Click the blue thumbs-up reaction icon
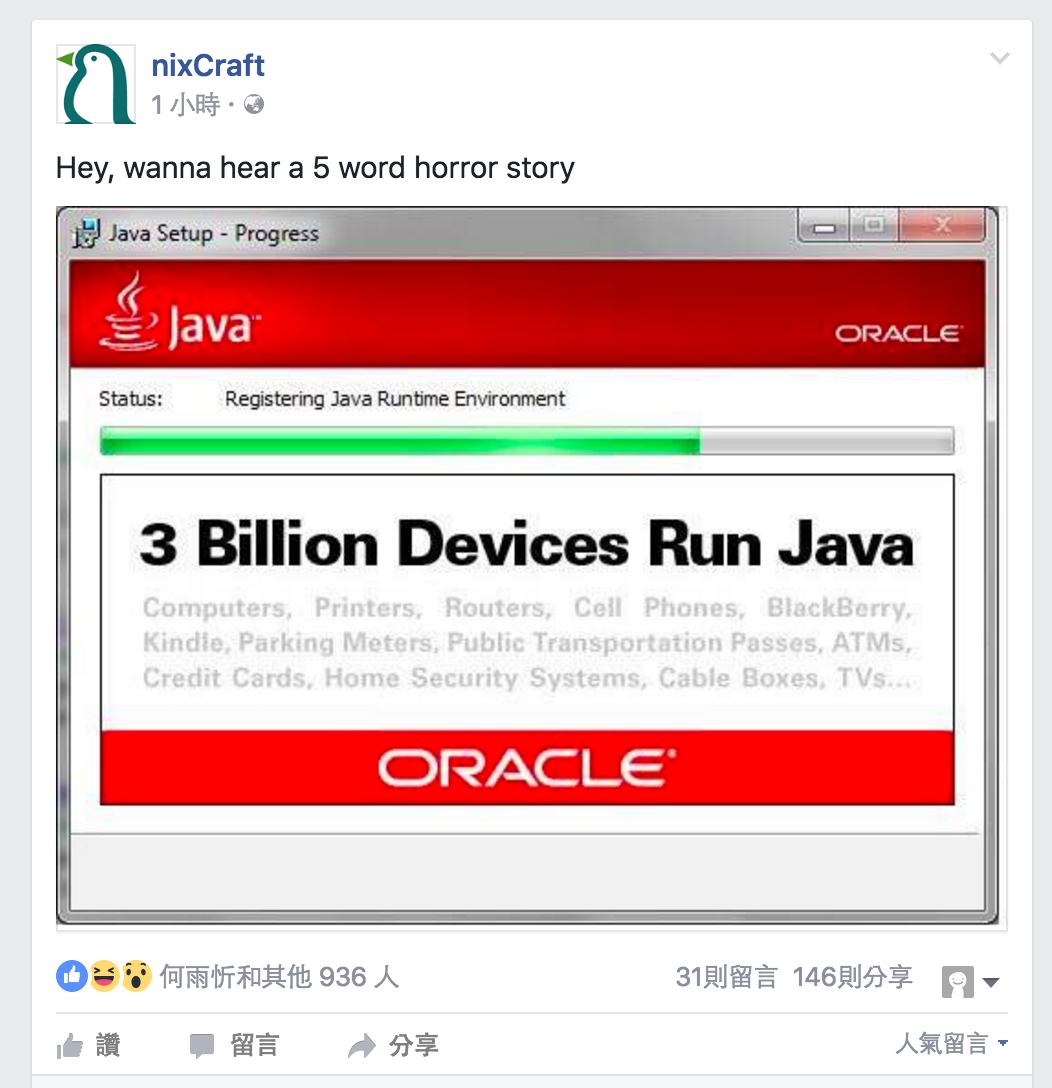This screenshot has width=1052, height=1088. point(71,976)
